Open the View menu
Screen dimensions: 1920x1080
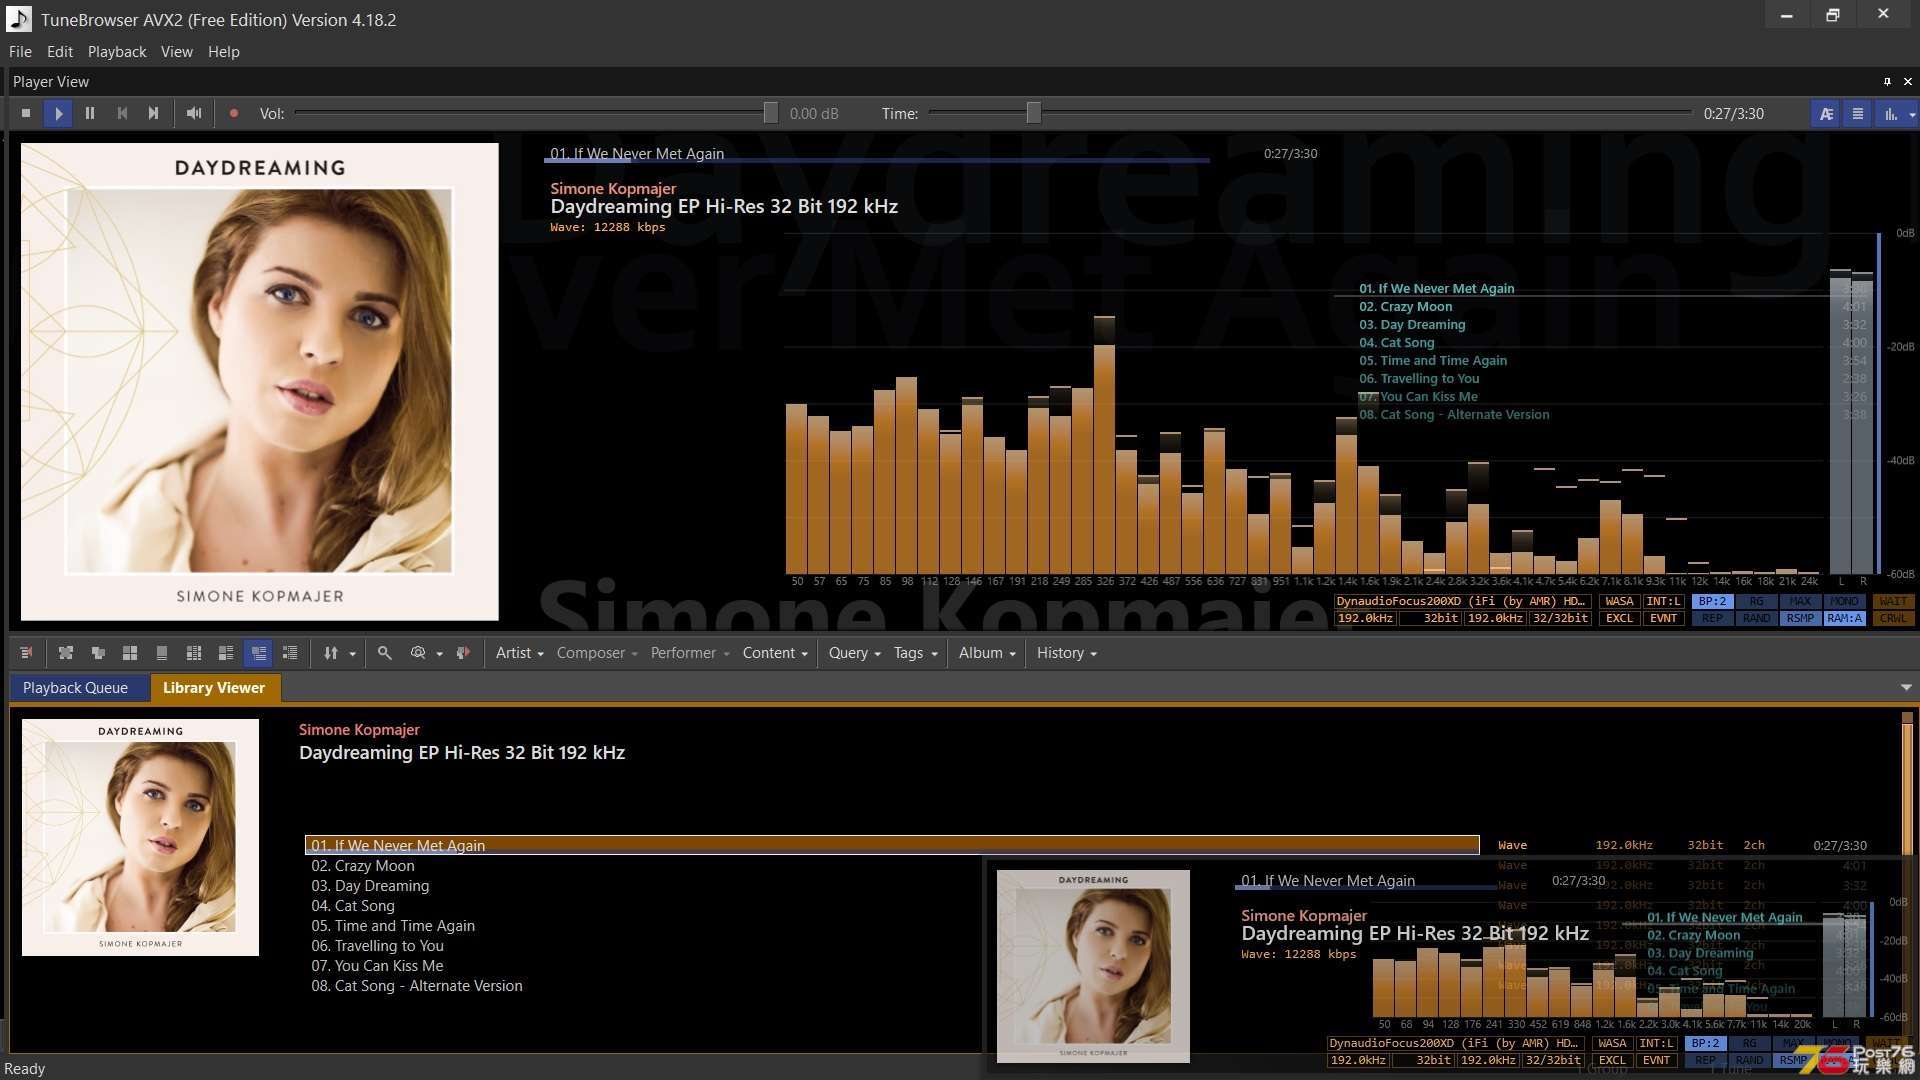pyautogui.click(x=177, y=52)
